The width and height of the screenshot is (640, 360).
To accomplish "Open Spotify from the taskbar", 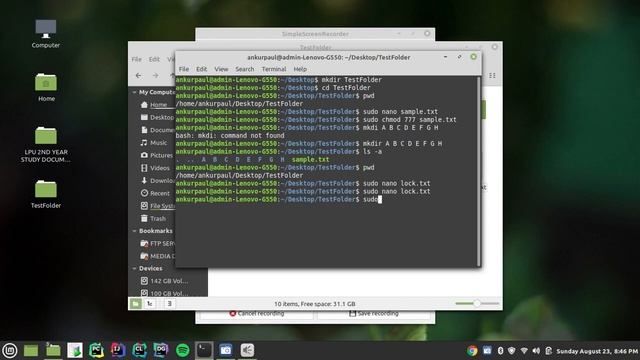I will [x=182, y=350].
